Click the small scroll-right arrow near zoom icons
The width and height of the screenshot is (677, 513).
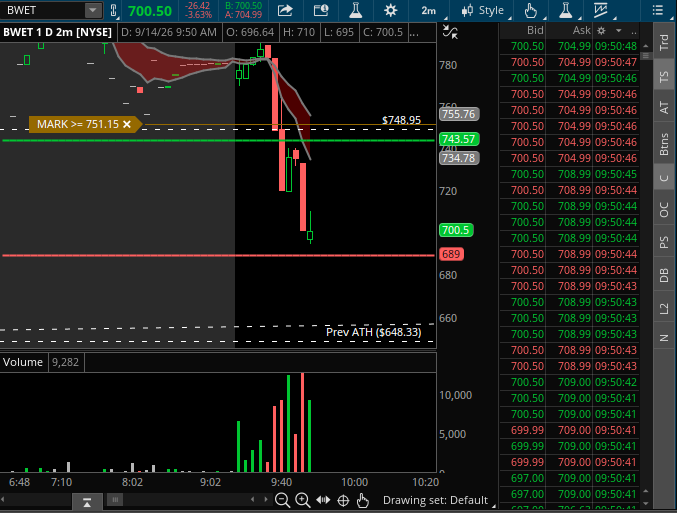pos(266,500)
